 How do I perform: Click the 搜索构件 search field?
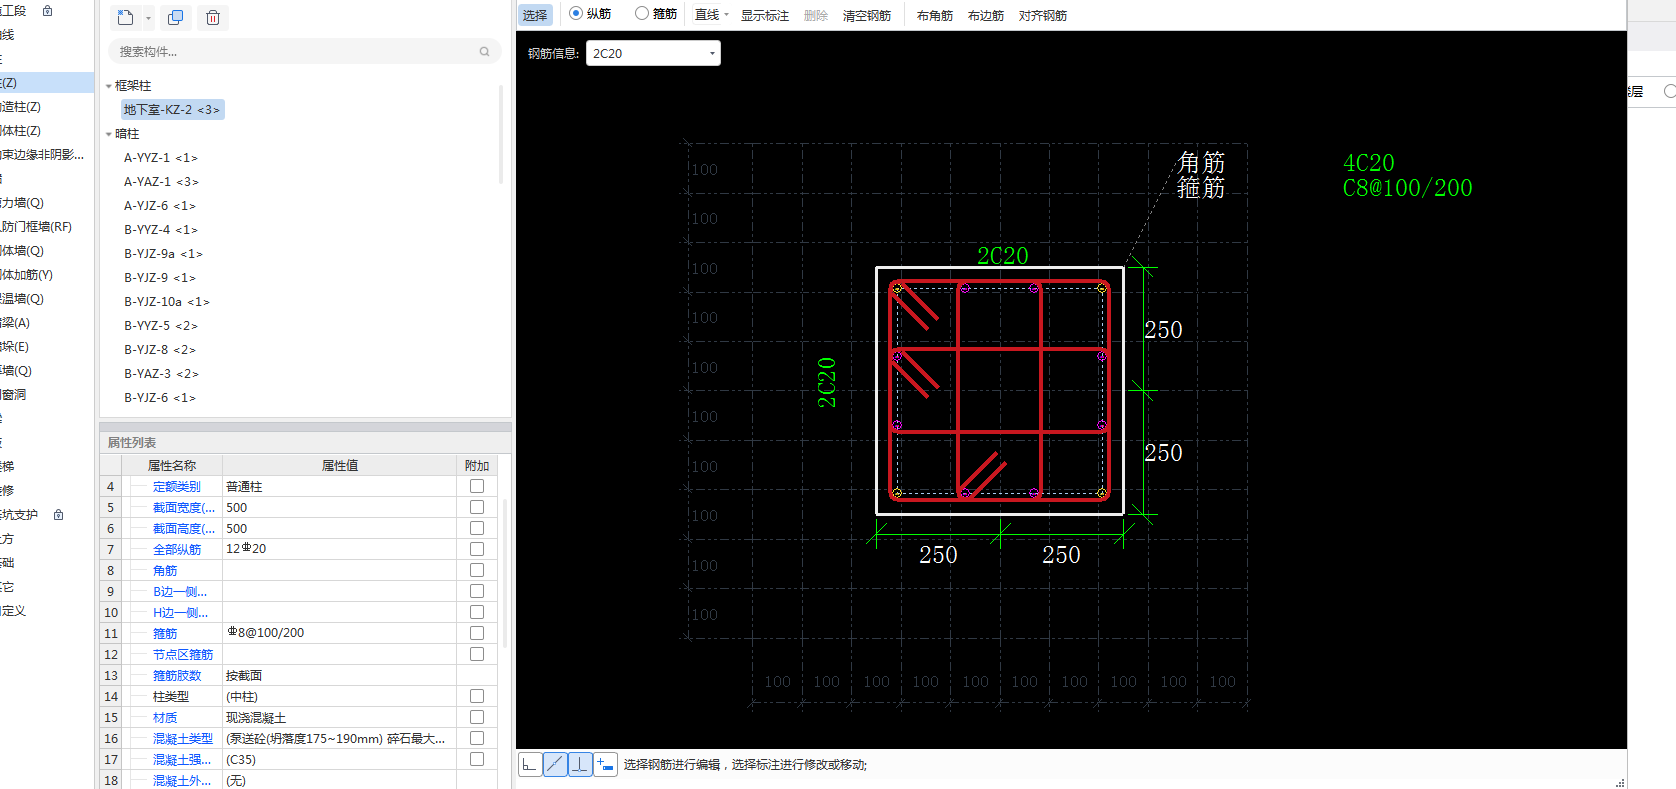[x=304, y=51]
